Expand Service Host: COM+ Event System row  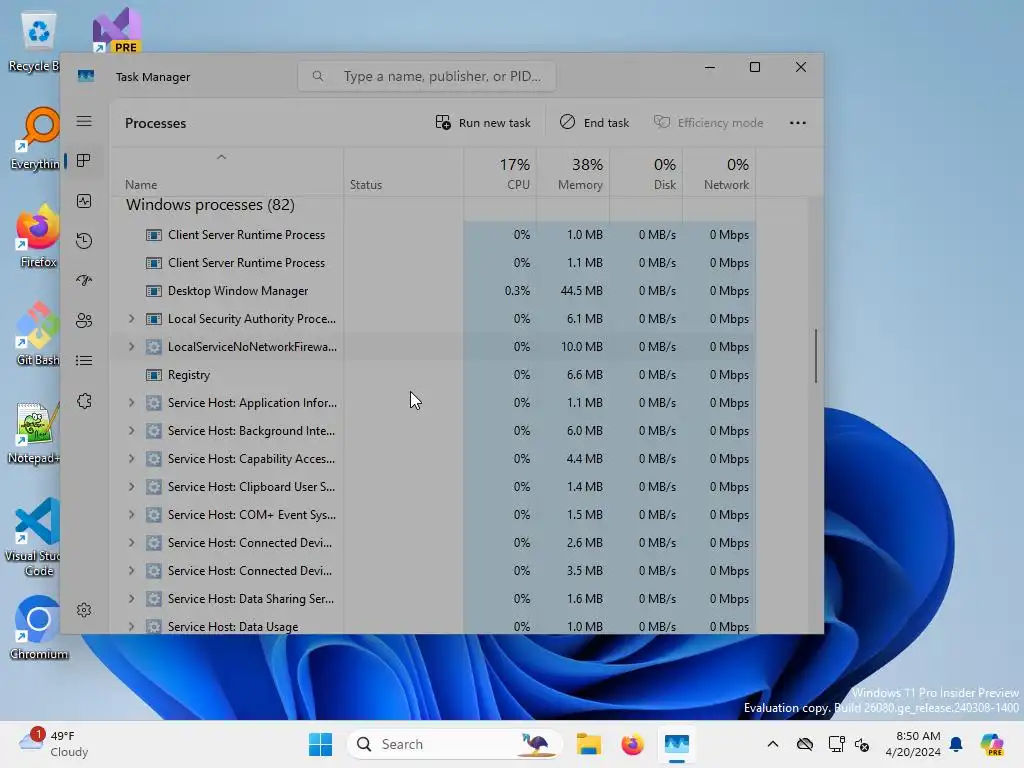pos(131,515)
